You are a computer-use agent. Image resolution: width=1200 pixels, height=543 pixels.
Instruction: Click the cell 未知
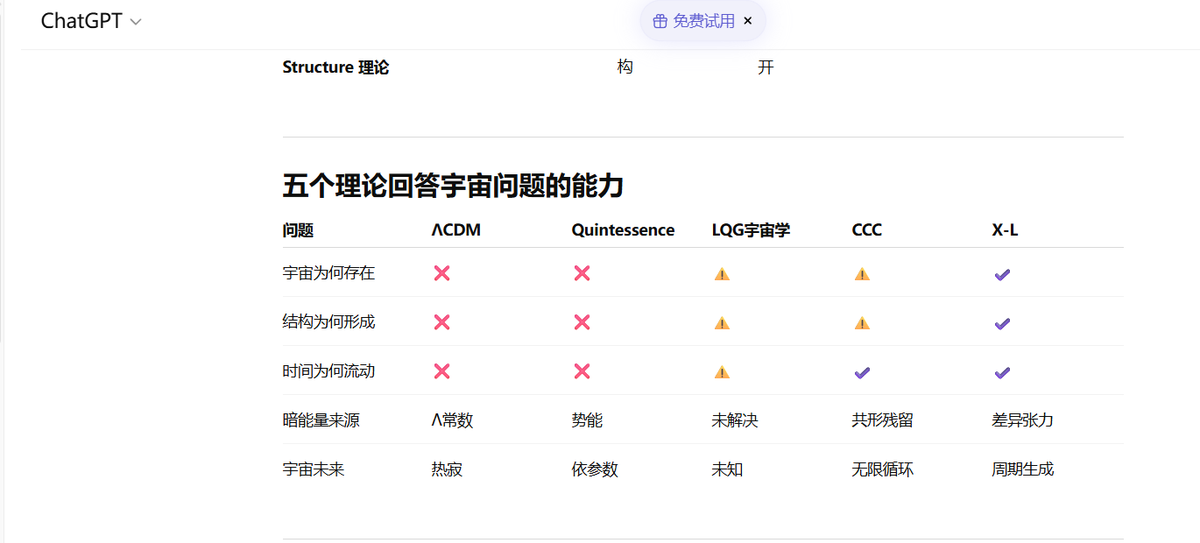coord(727,469)
